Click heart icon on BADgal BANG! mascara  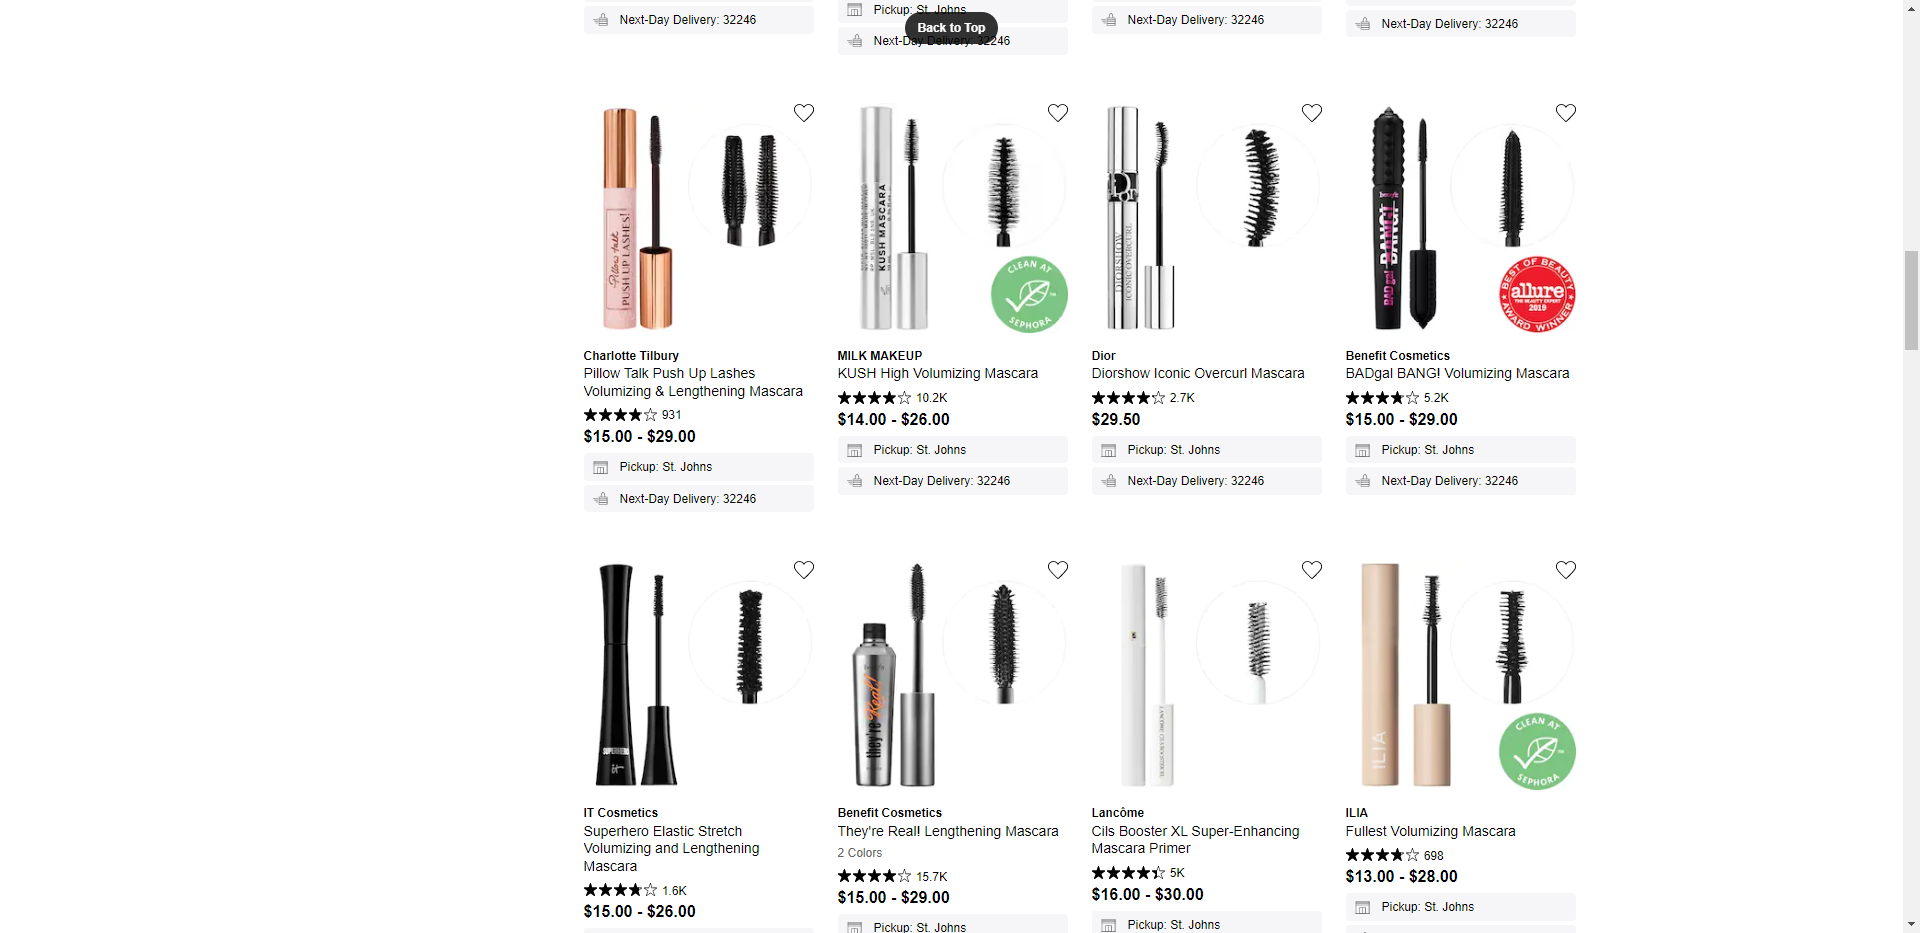(1565, 113)
